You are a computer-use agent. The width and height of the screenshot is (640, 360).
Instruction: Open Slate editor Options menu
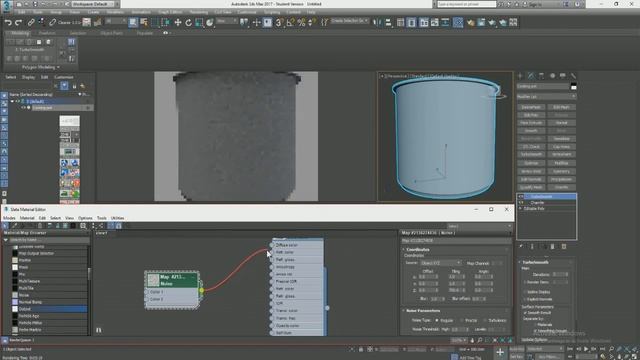tap(85, 218)
